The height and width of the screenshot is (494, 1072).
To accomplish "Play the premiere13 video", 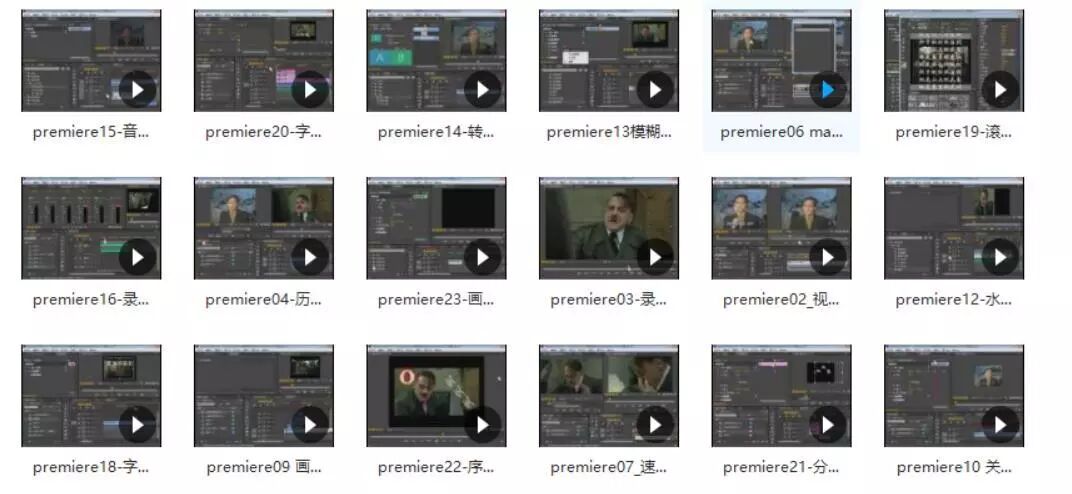I will click(x=655, y=90).
